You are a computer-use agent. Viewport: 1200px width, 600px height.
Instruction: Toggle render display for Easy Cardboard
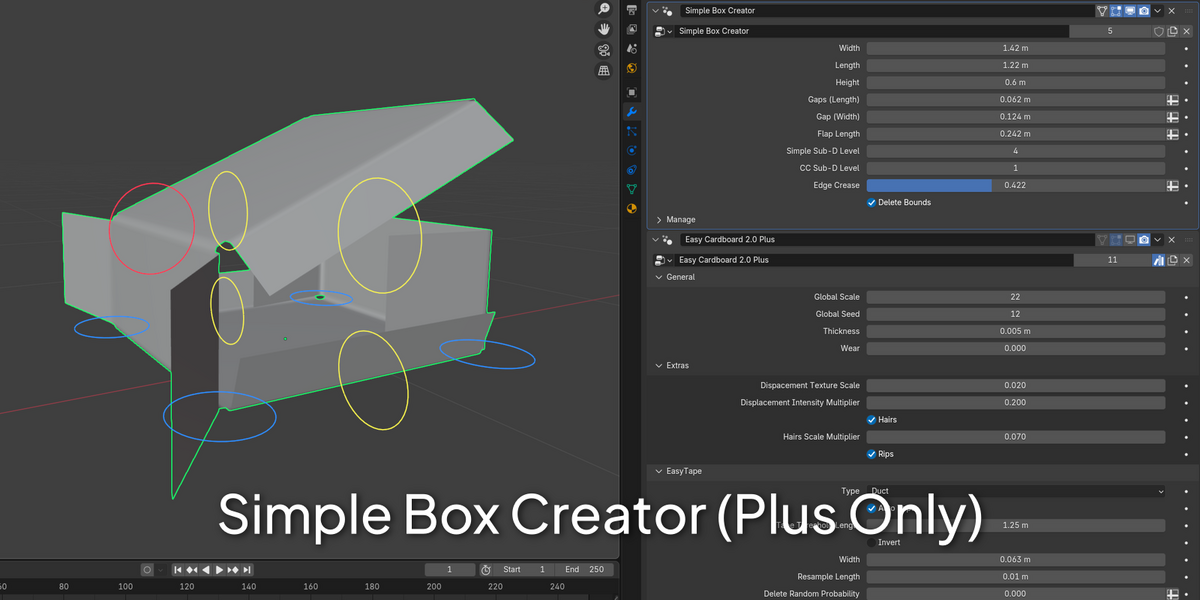click(x=1143, y=240)
